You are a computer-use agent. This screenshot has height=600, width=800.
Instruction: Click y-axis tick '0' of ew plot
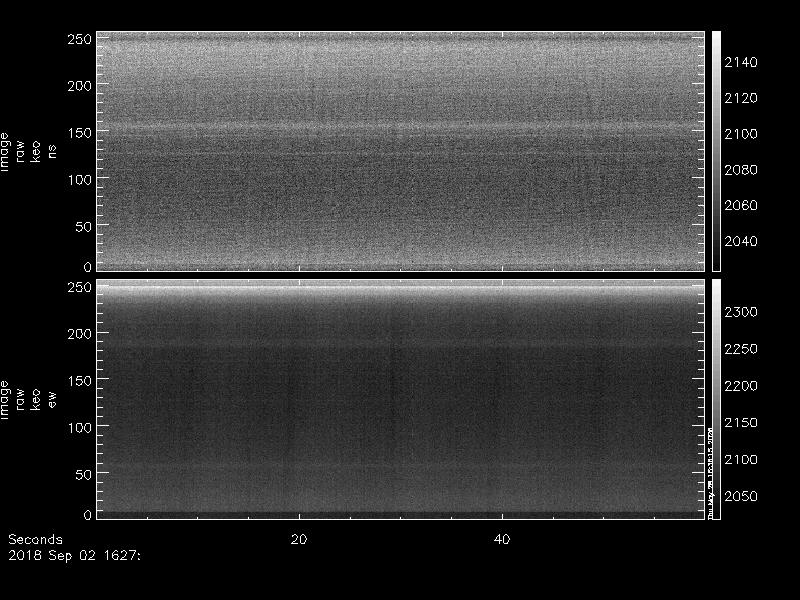(88, 514)
